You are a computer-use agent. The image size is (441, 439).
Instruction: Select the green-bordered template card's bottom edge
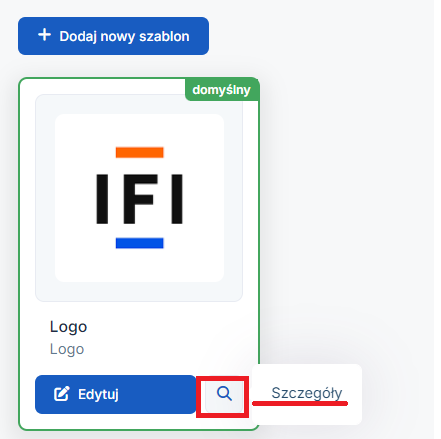click(x=139, y=430)
